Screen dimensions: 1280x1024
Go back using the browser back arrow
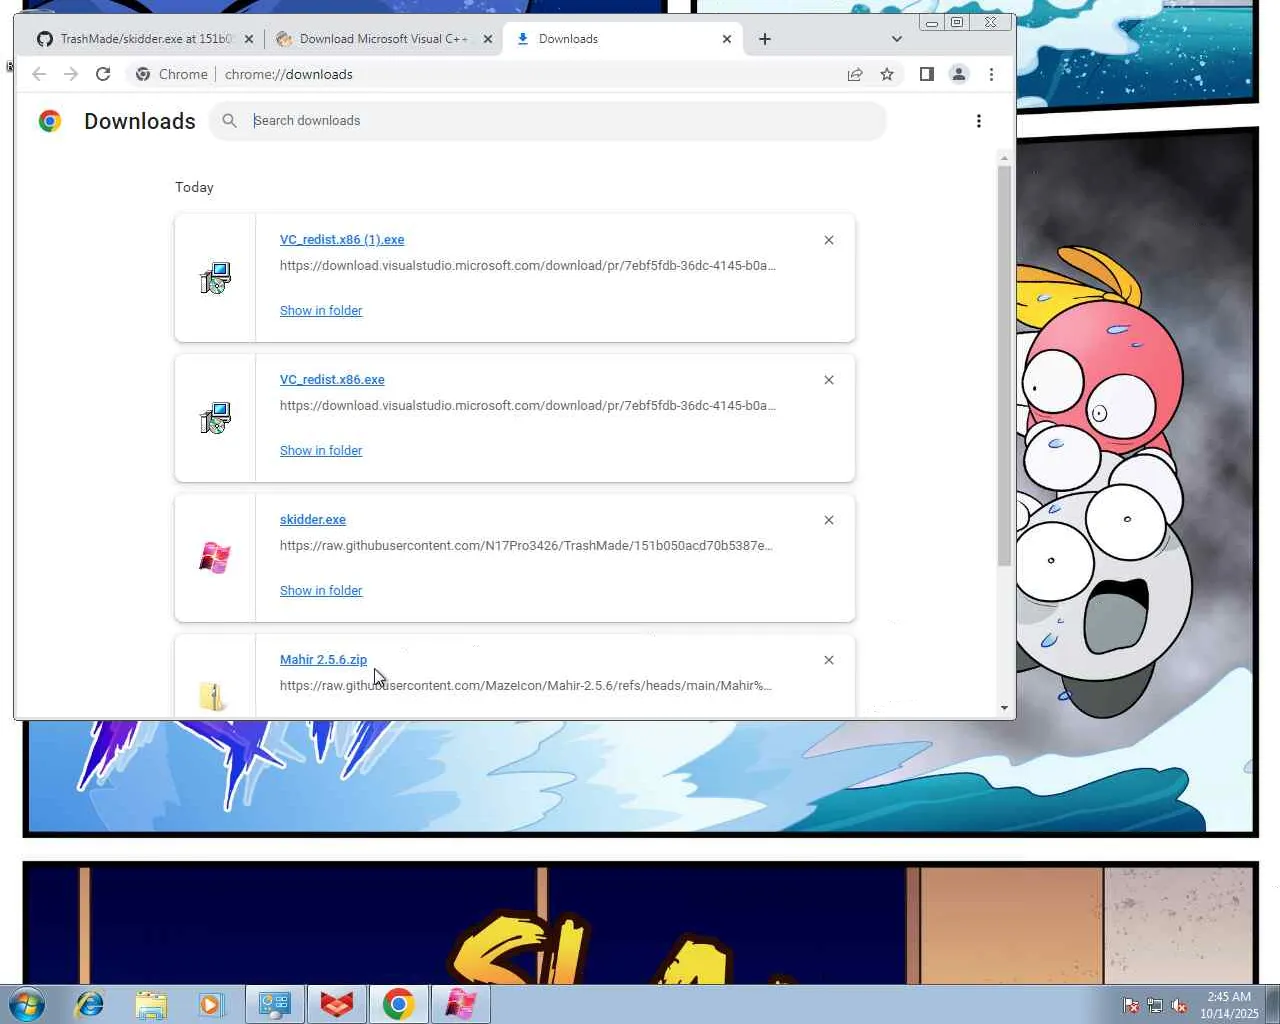(x=39, y=74)
